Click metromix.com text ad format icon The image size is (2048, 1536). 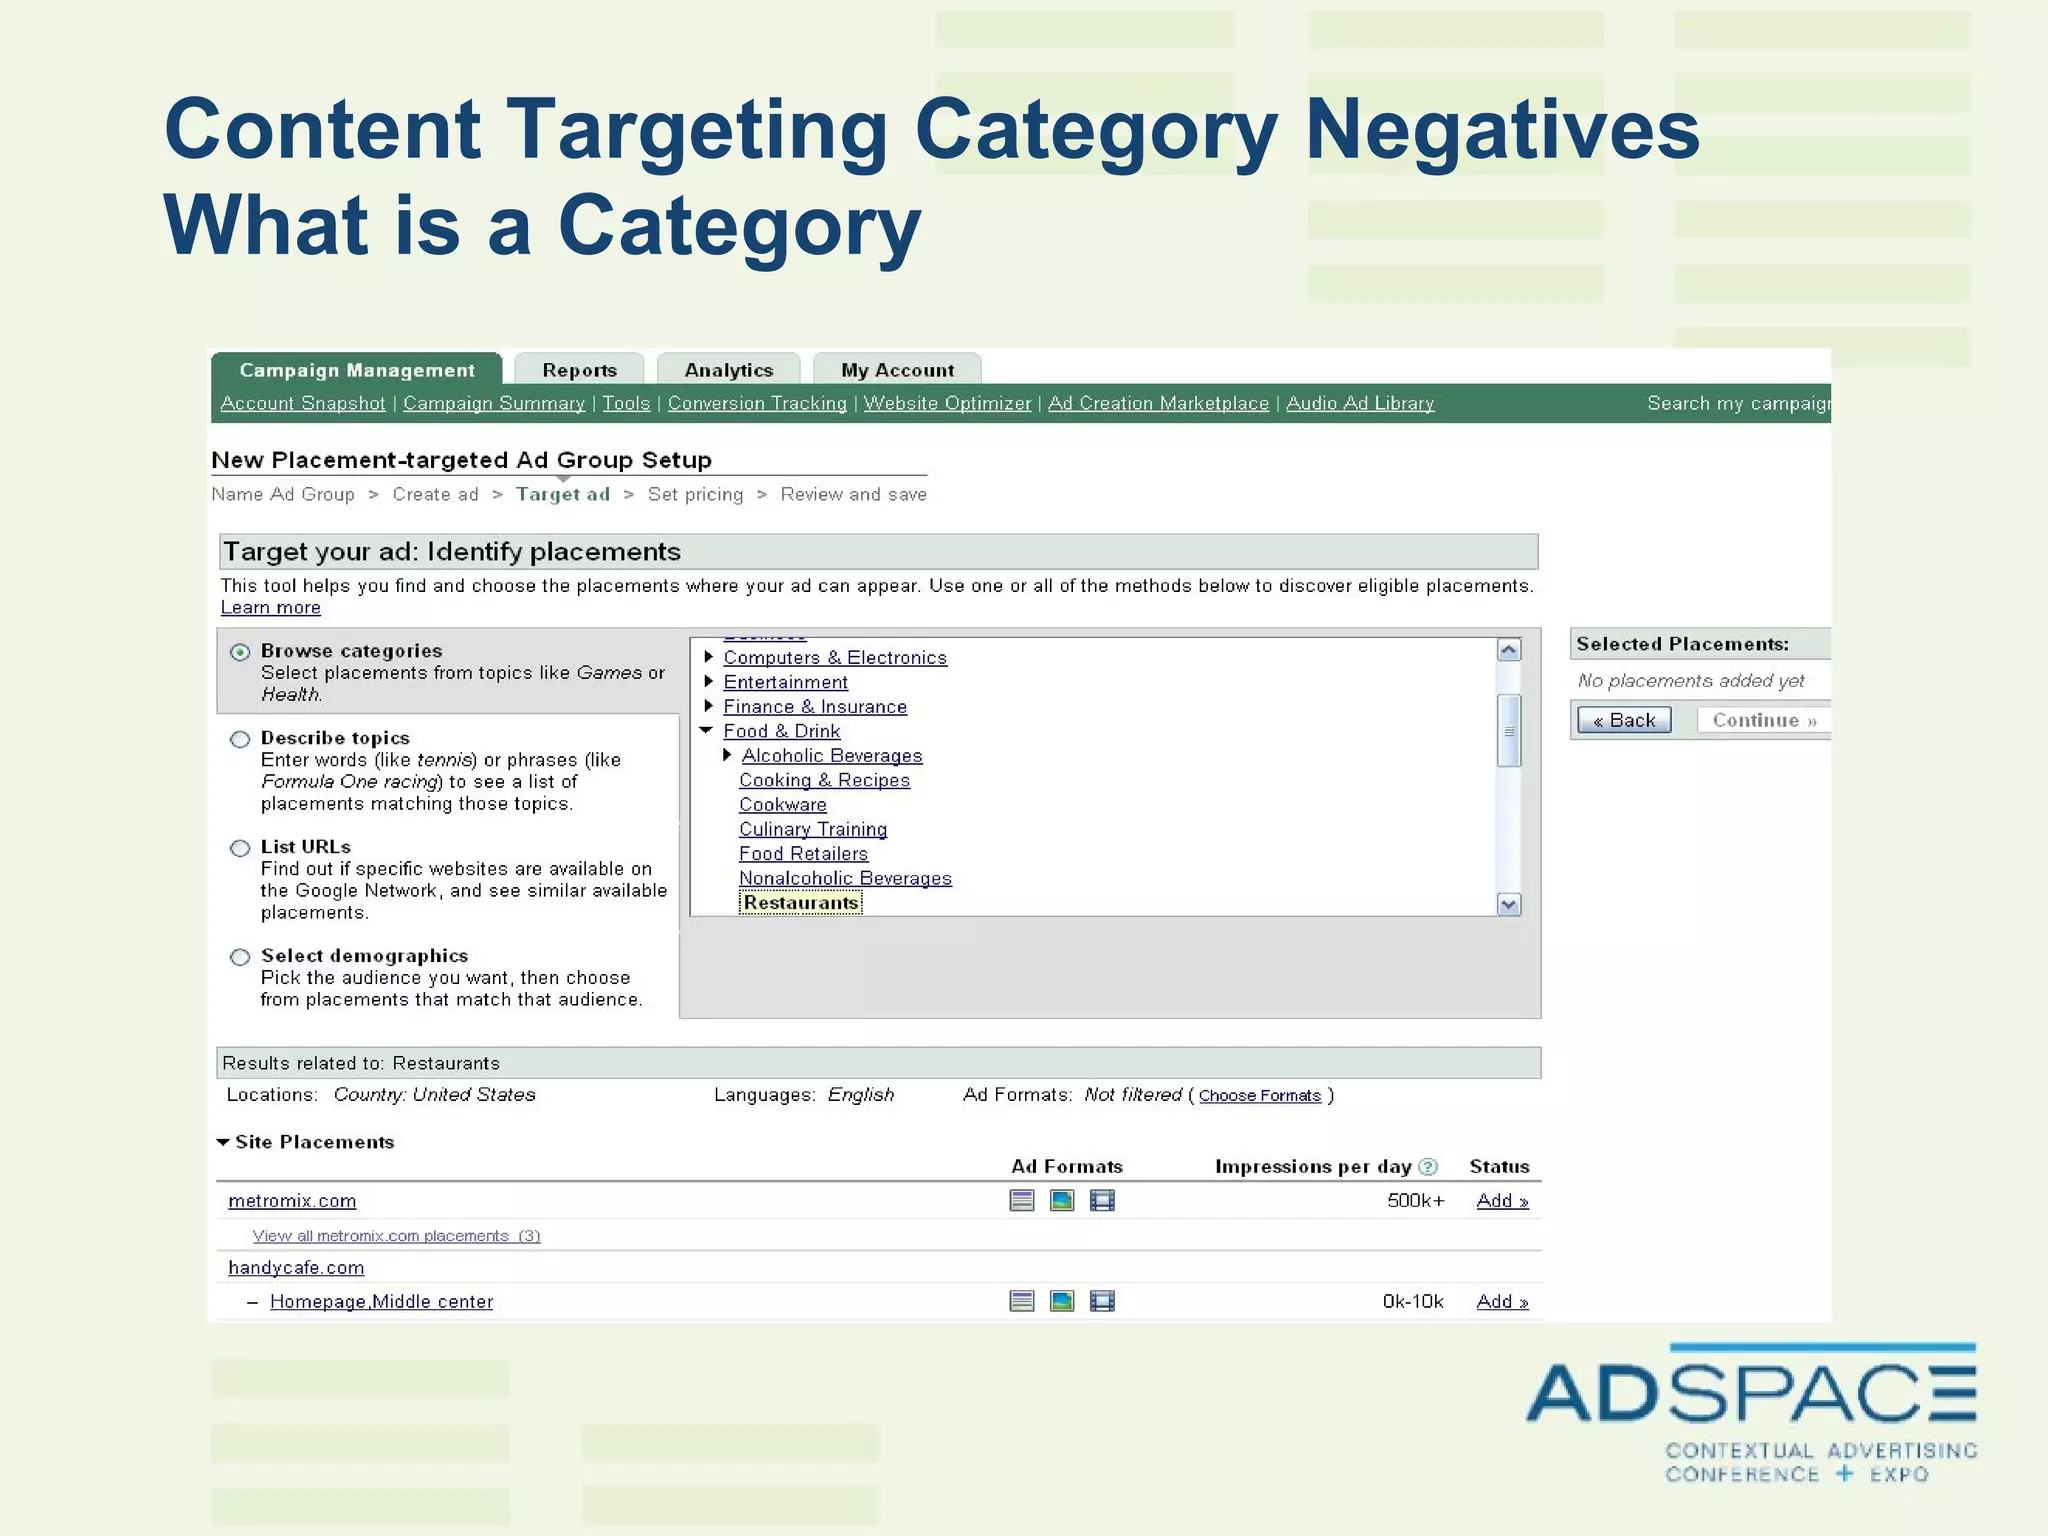point(1021,1200)
